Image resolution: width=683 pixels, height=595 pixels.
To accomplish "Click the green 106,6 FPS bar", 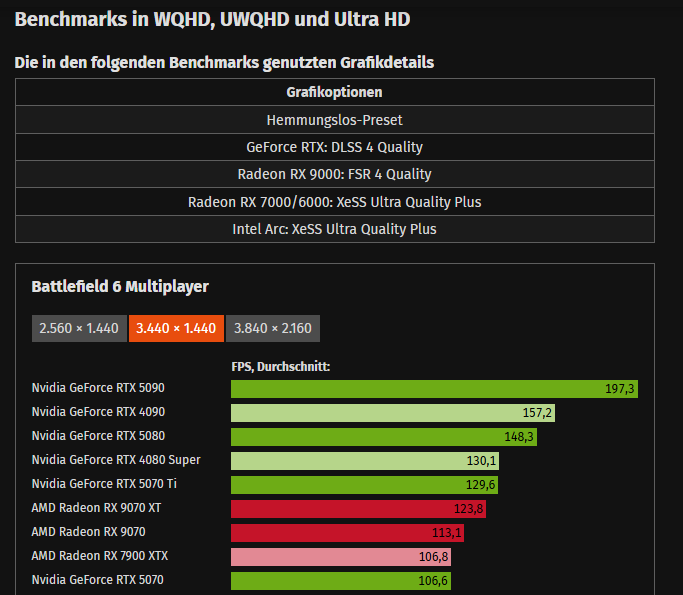I will click(x=341, y=581).
